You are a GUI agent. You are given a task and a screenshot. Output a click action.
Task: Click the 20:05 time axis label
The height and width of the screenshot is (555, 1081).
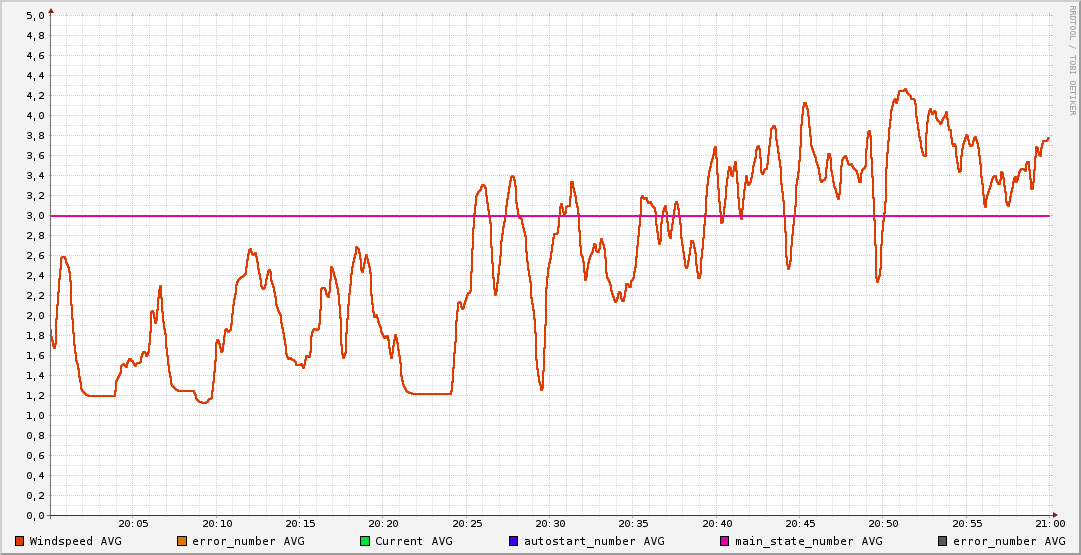[134, 524]
